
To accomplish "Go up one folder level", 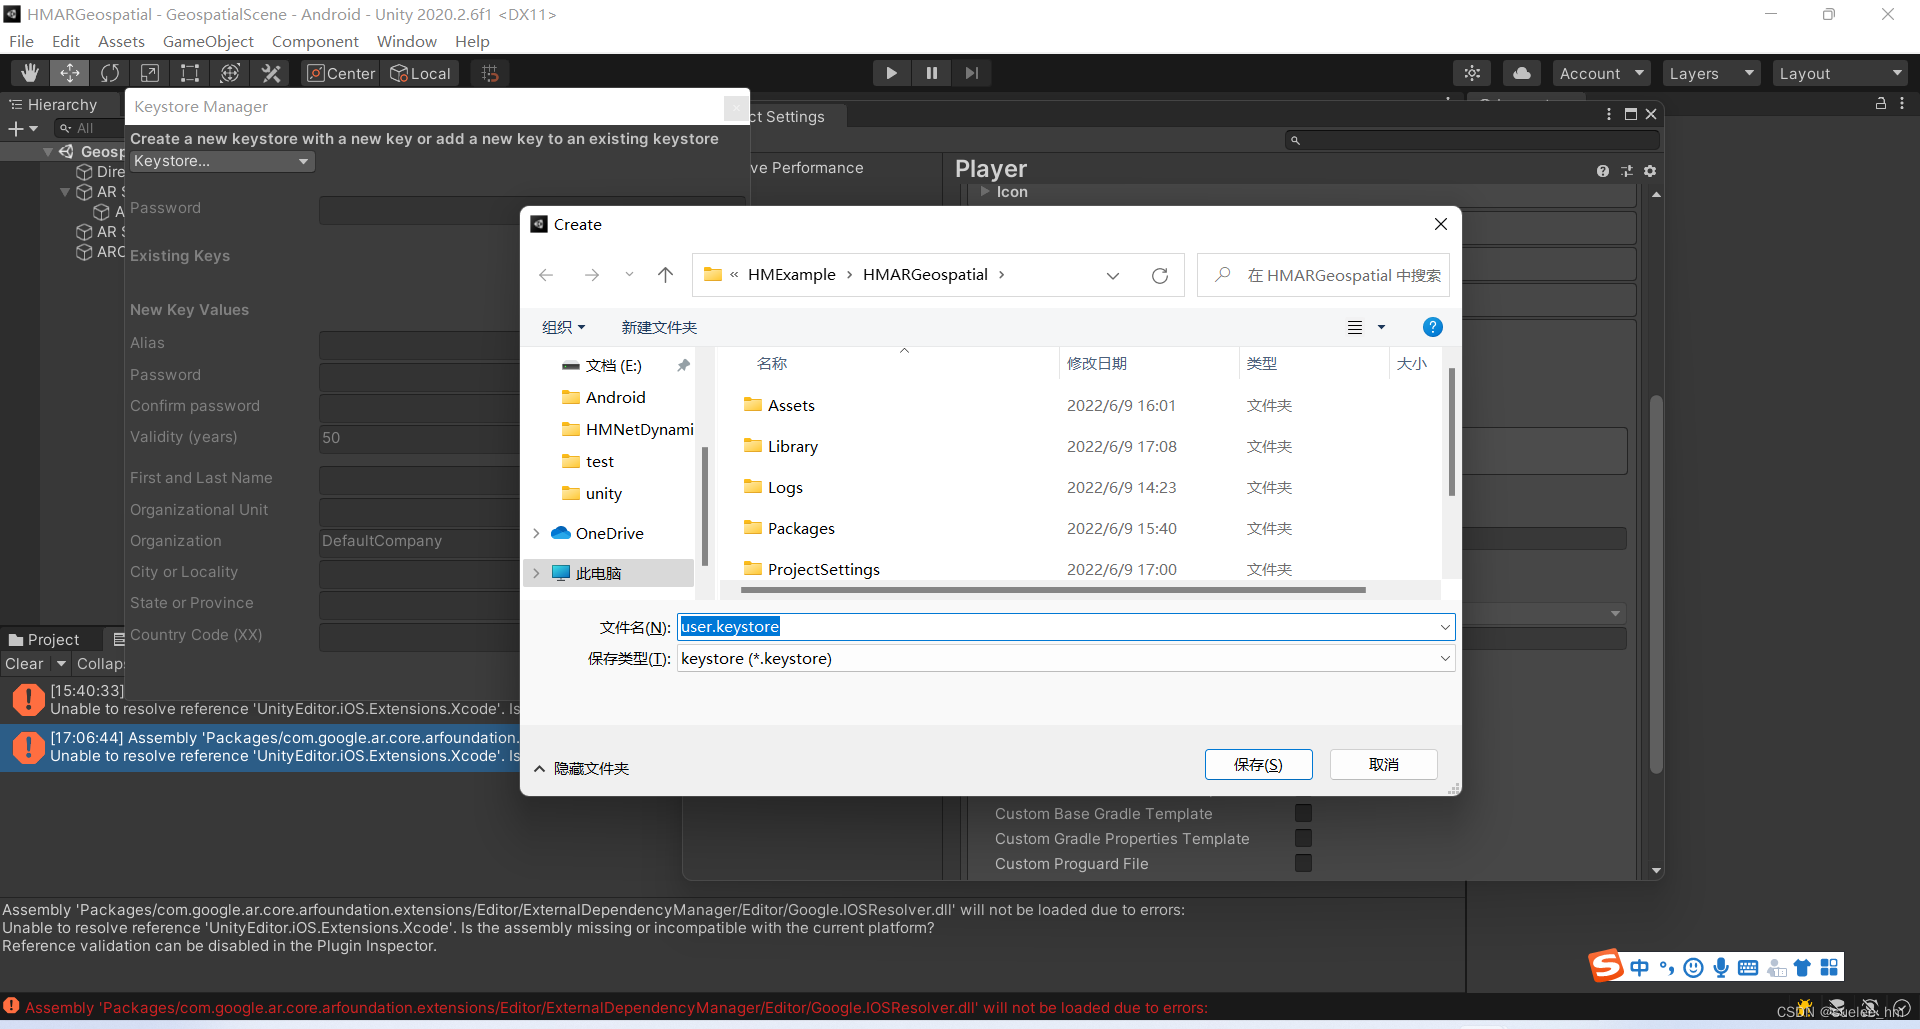I will click(x=666, y=275).
